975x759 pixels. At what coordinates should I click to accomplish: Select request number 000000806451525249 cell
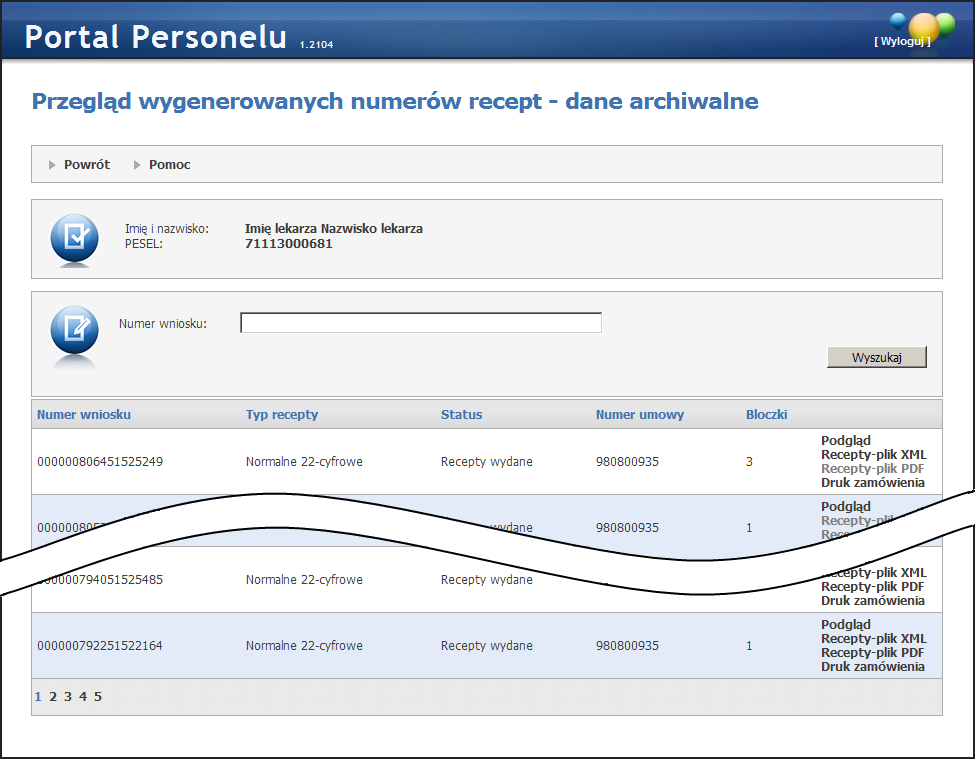pos(100,462)
